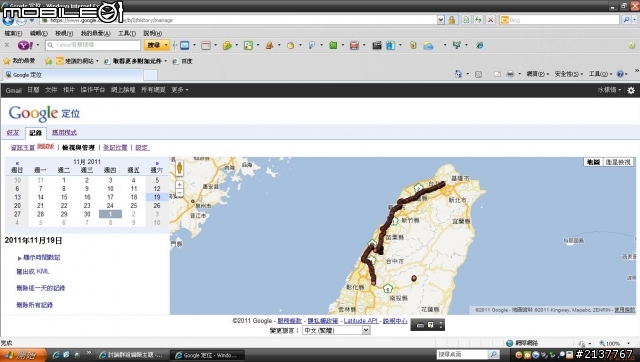Viewport: 640px width, 362px height.
Task: Select the Google 定位 browser tab
Action: pos(73,75)
